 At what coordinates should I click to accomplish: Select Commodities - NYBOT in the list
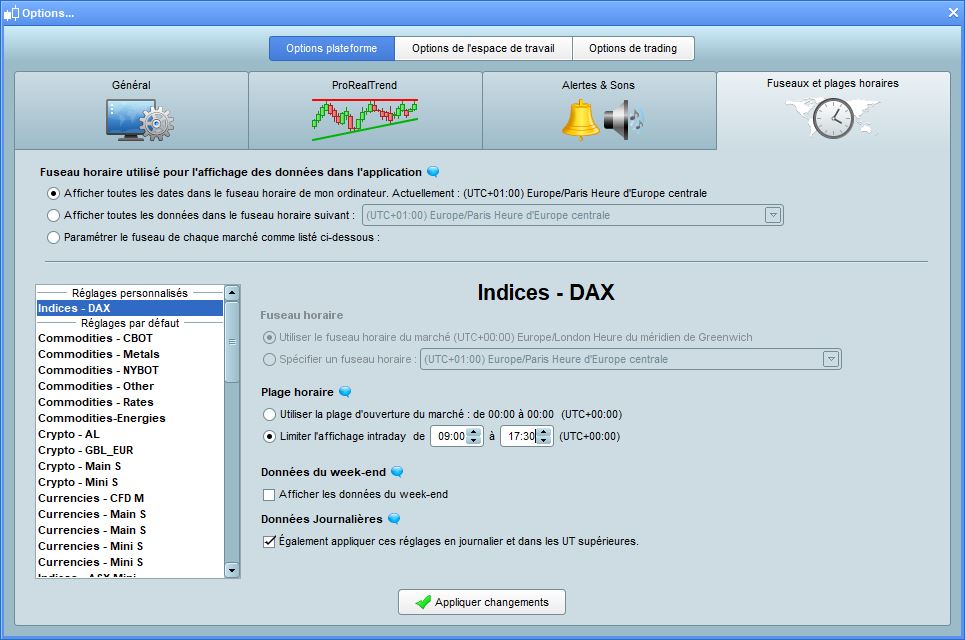point(129,370)
